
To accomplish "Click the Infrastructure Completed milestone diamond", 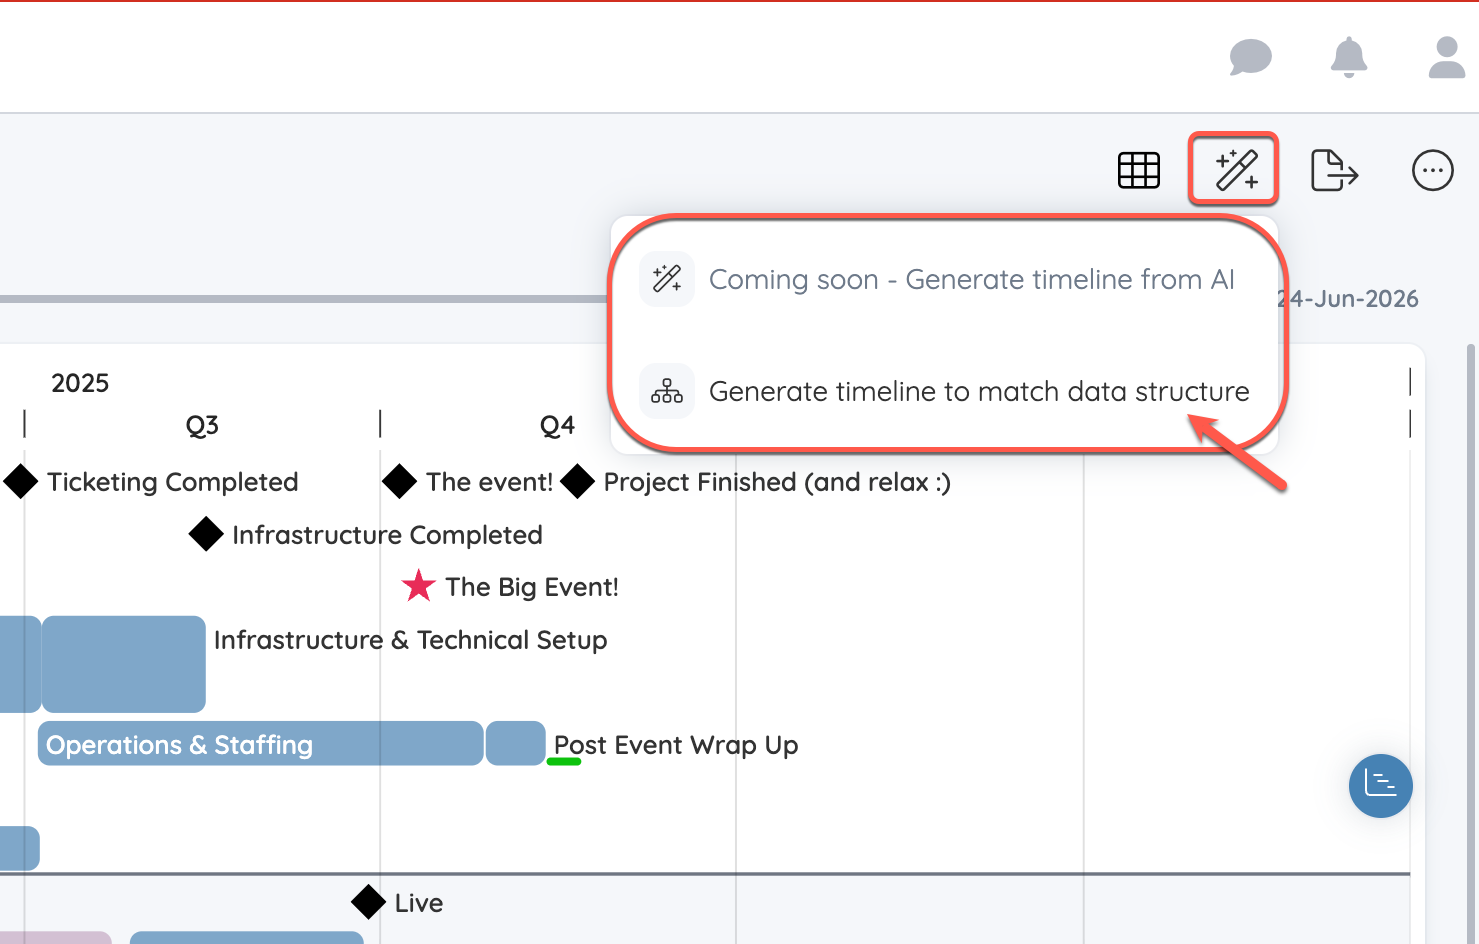I will 206,534.
